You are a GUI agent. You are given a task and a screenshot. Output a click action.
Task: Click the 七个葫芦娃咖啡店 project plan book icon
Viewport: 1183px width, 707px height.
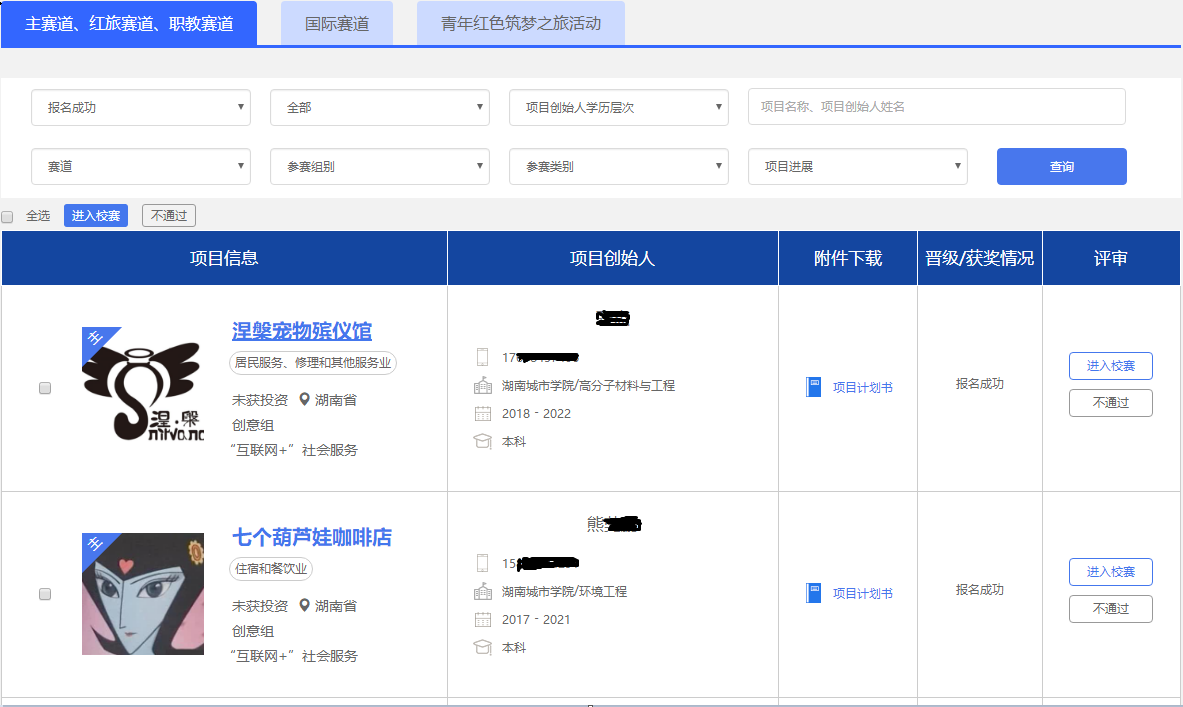[x=813, y=593]
